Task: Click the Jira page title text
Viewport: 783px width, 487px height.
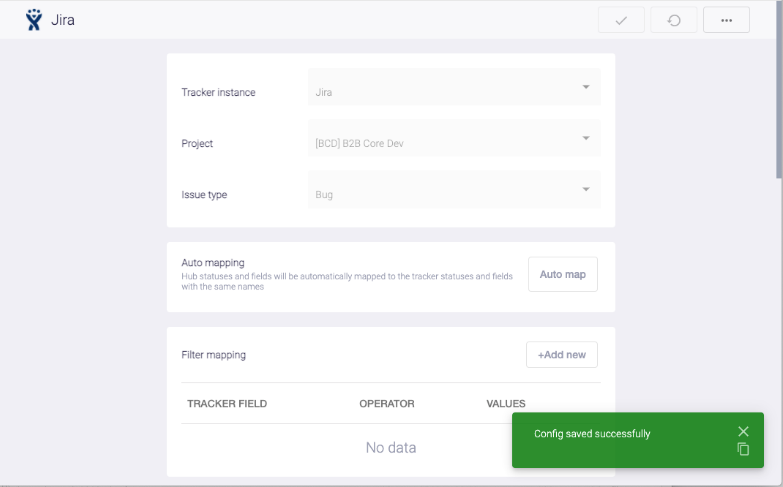Action: point(63,20)
